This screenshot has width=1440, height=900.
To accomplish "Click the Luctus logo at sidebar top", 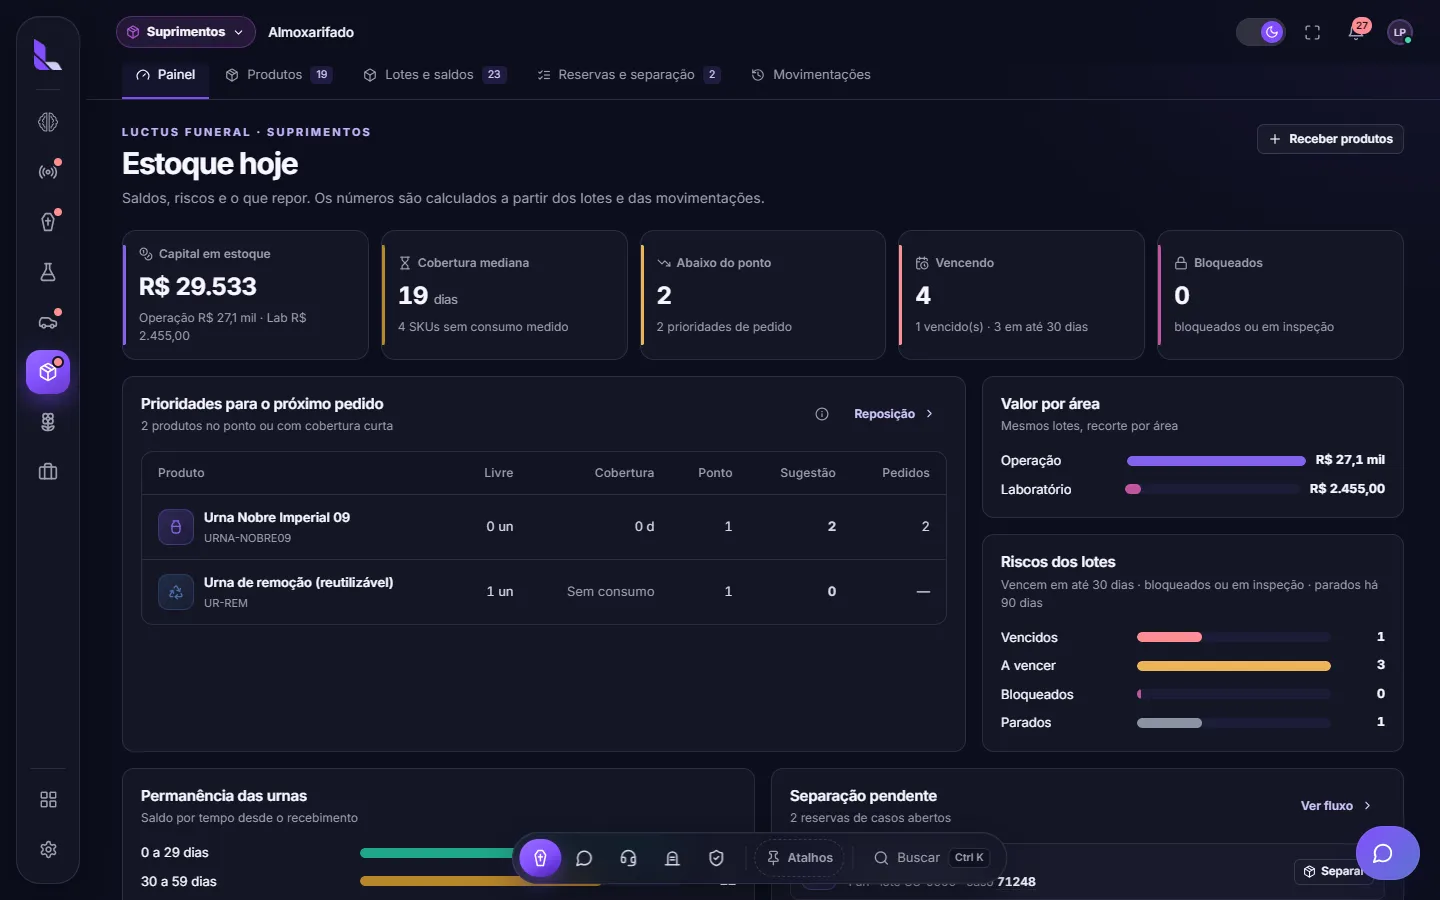I will (48, 55).
